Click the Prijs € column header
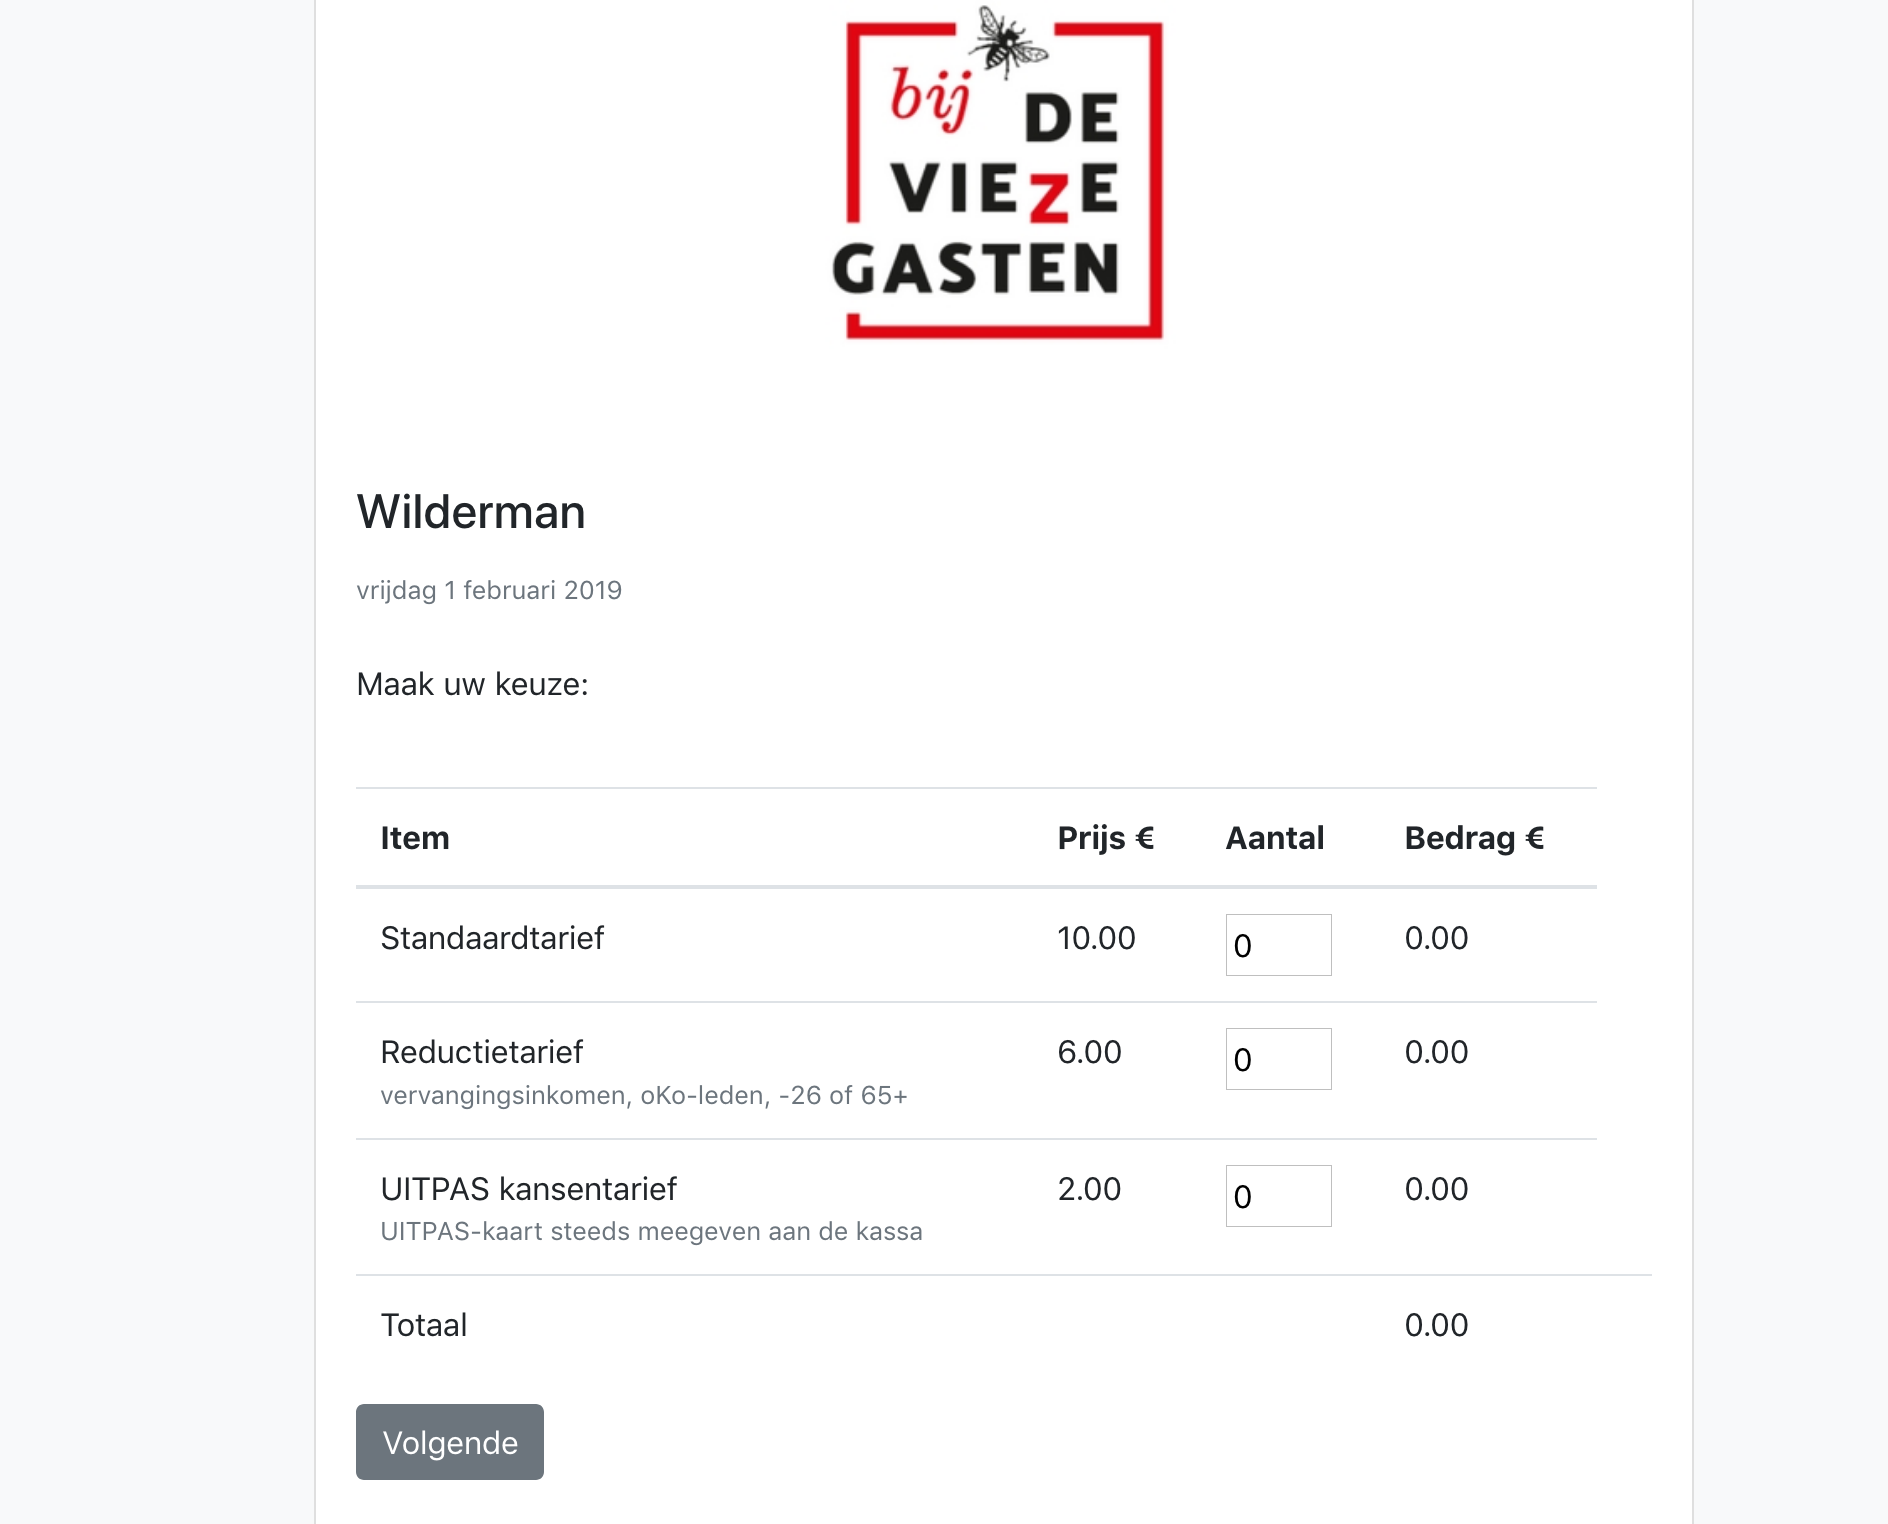The image size is (1888, 1524). (1106, 838)
